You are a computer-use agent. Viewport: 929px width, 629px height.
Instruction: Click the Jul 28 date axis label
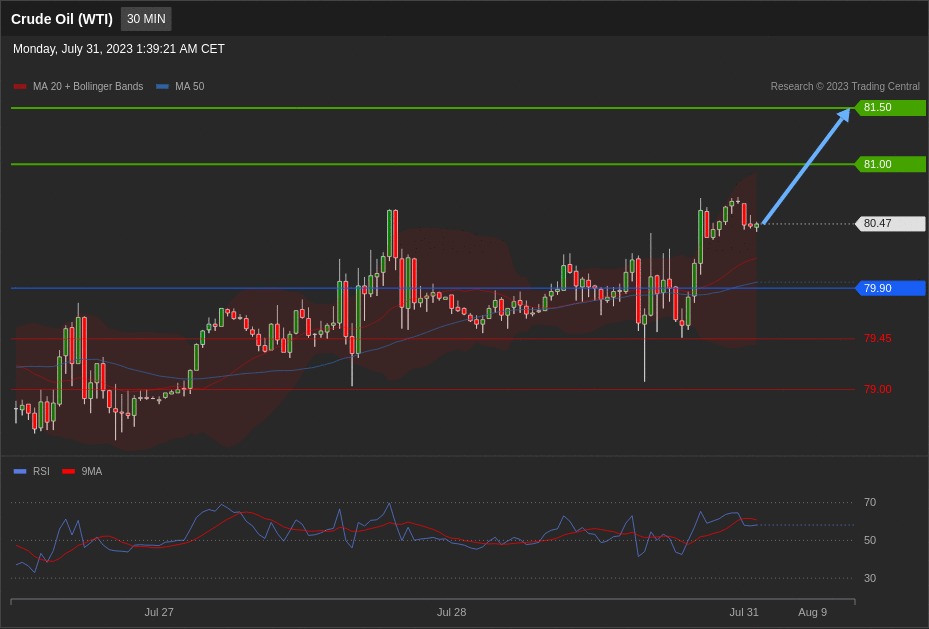point(451,612)
